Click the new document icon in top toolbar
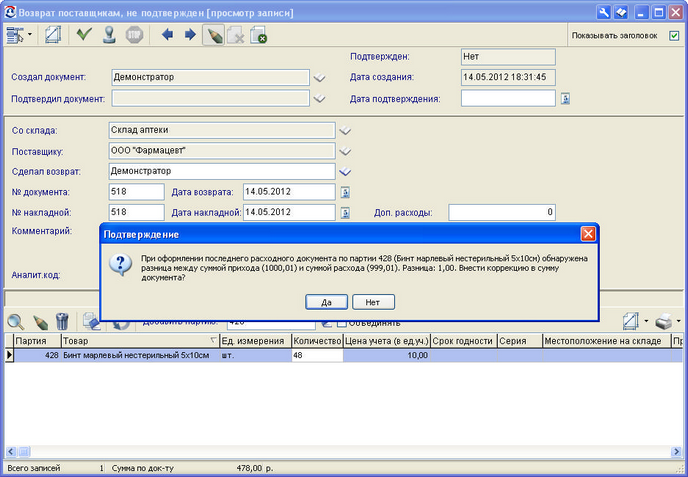This screenshot has width=688, height=477. (53, 35)
